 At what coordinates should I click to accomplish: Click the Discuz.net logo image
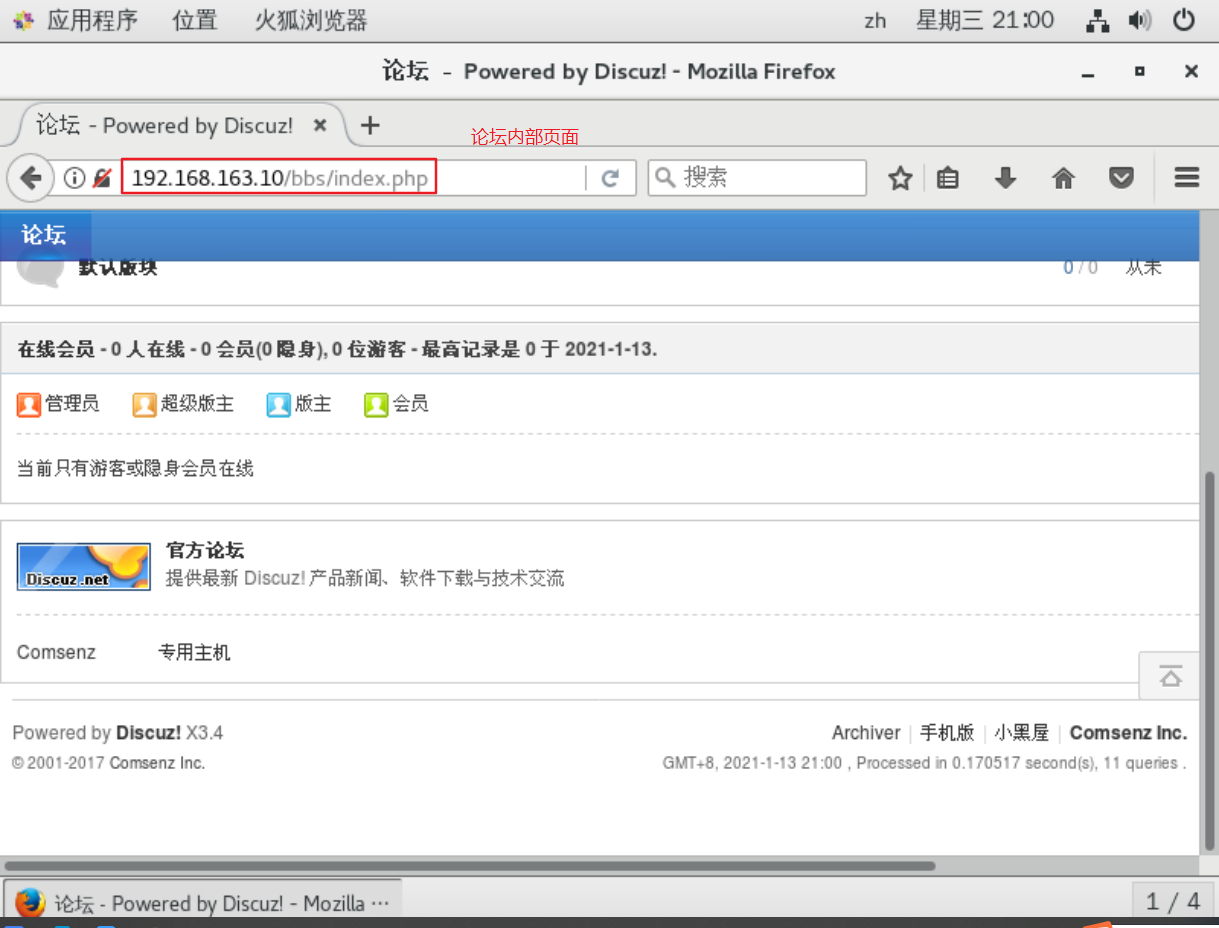[84, 567]
